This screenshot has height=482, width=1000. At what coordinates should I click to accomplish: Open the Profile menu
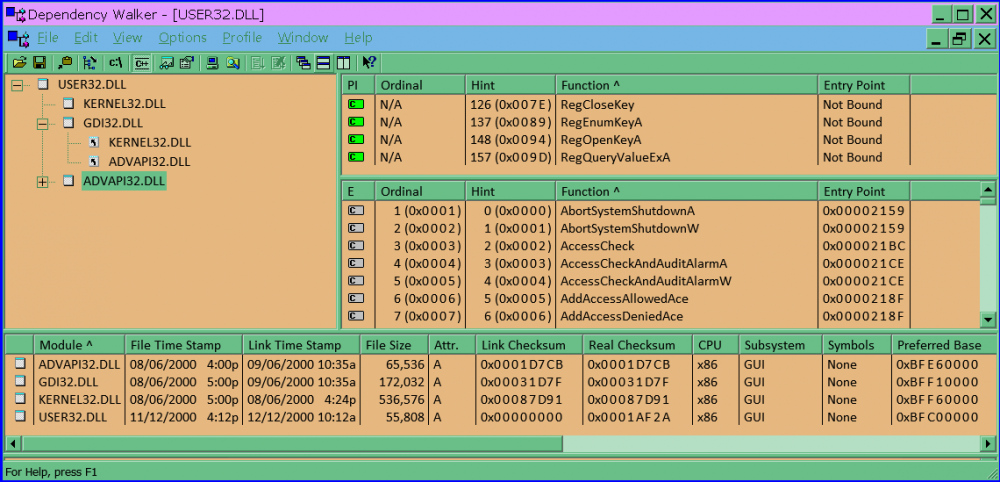(x=242, y=38)
